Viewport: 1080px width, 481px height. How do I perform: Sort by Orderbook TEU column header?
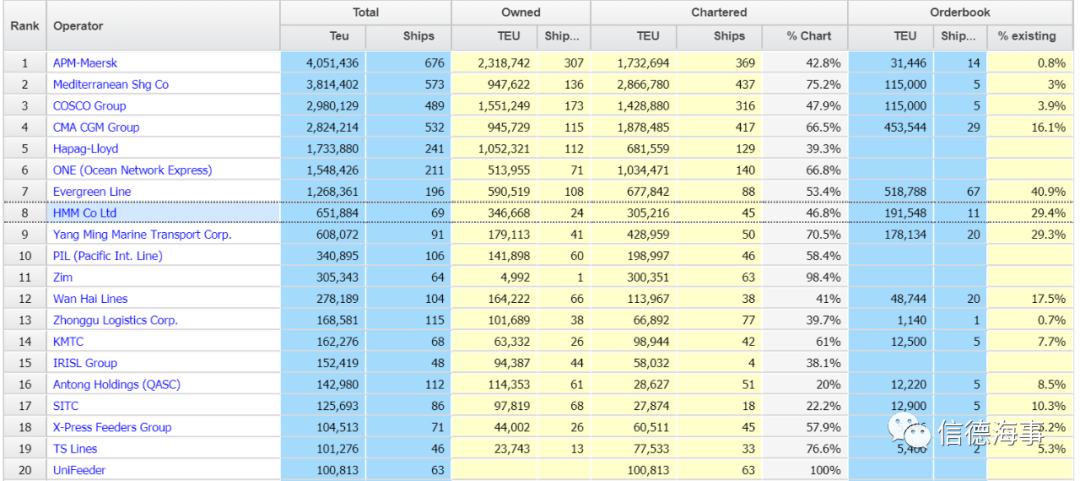click(x=891, y=37)
